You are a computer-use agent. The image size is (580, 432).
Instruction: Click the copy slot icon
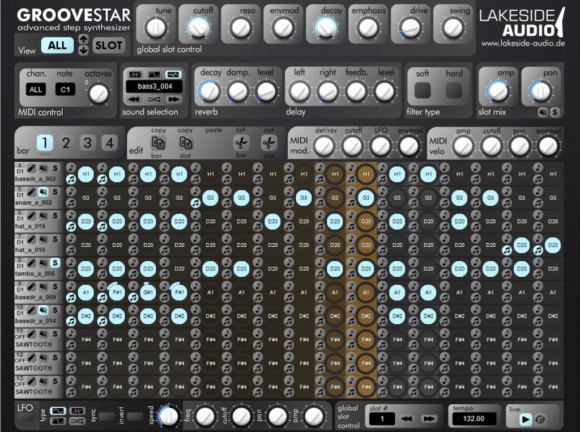185,143
